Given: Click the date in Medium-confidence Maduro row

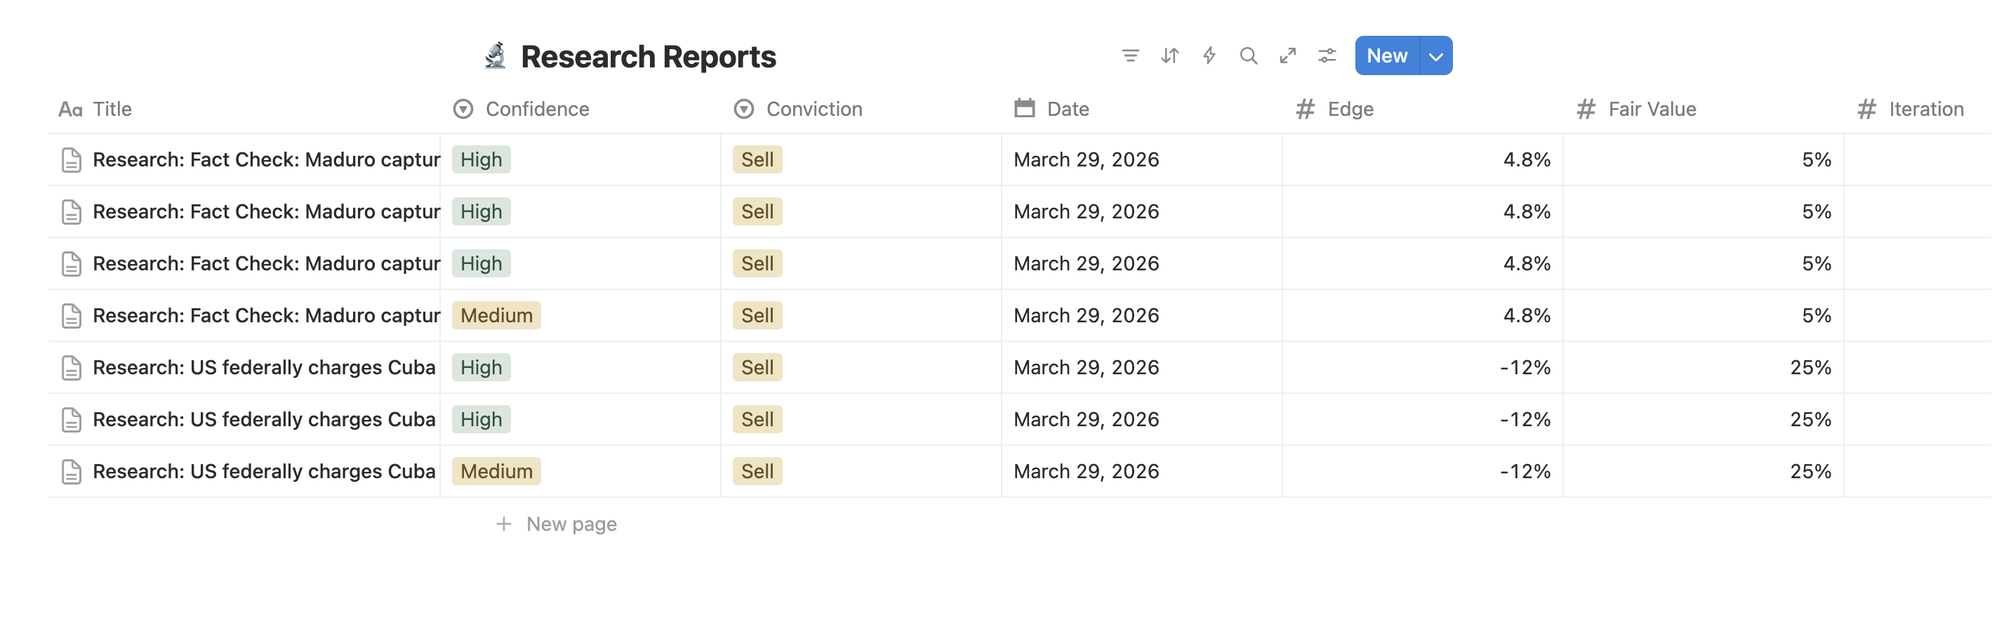Looking at the screenshot, I should tap(1086, 316).
